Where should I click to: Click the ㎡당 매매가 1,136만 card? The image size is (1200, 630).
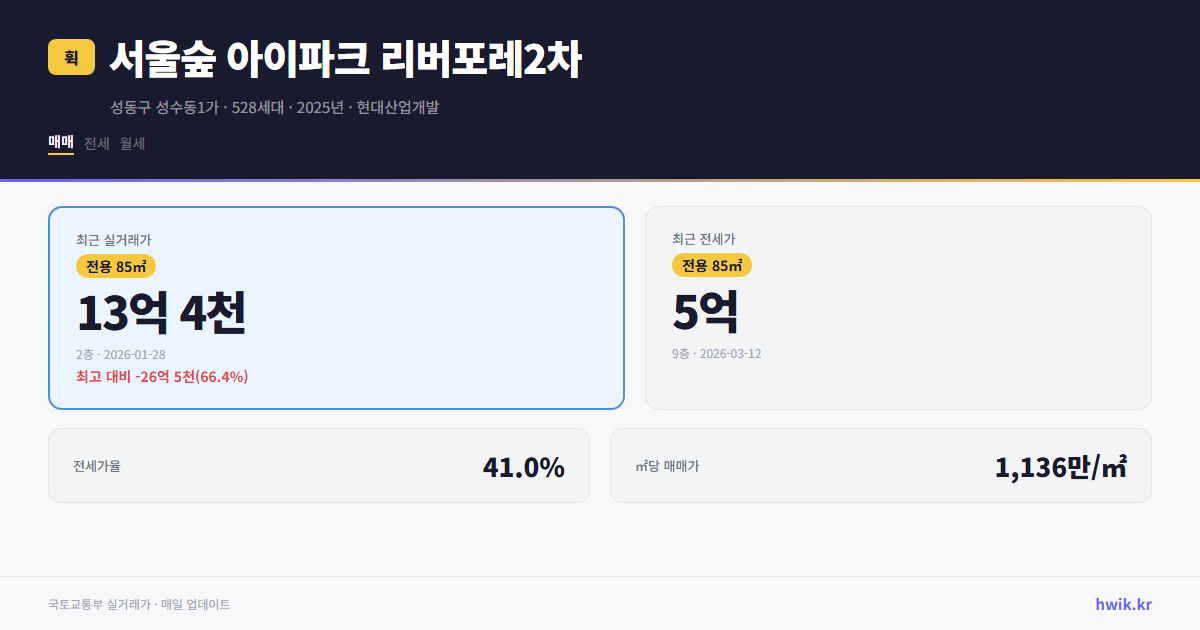(880, 465)
